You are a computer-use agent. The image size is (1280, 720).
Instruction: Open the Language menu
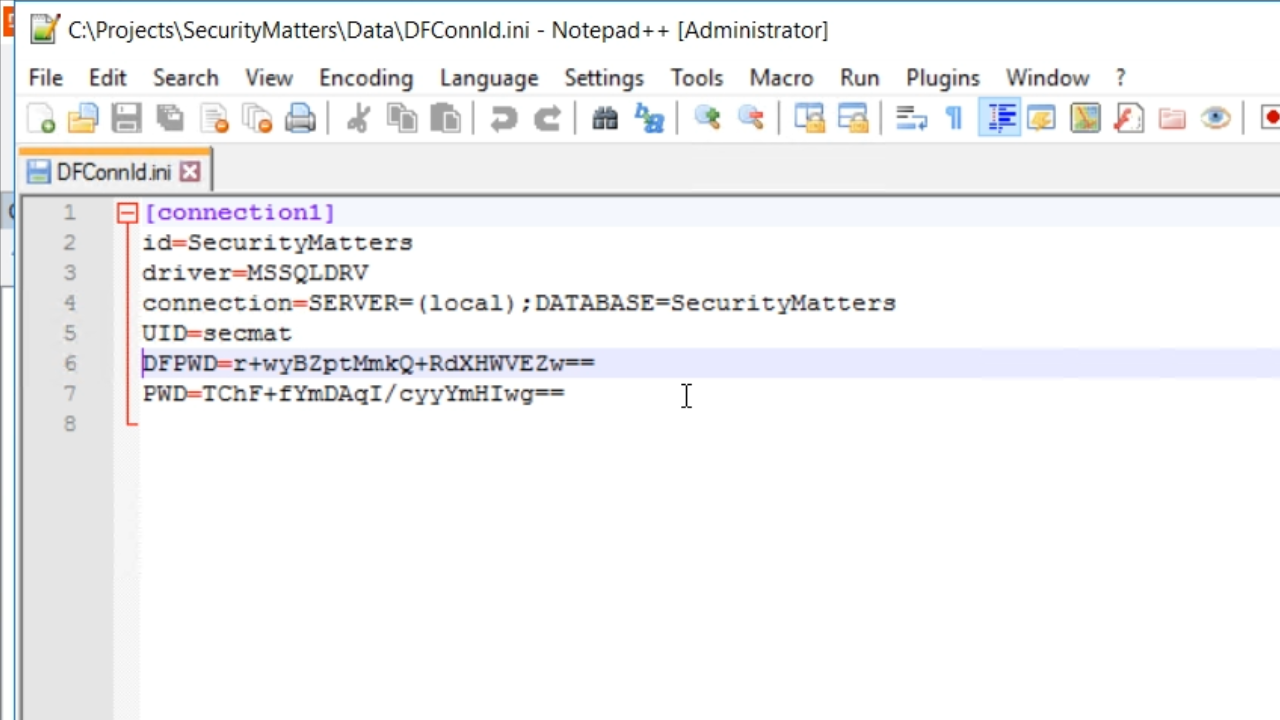pos(488,78)
